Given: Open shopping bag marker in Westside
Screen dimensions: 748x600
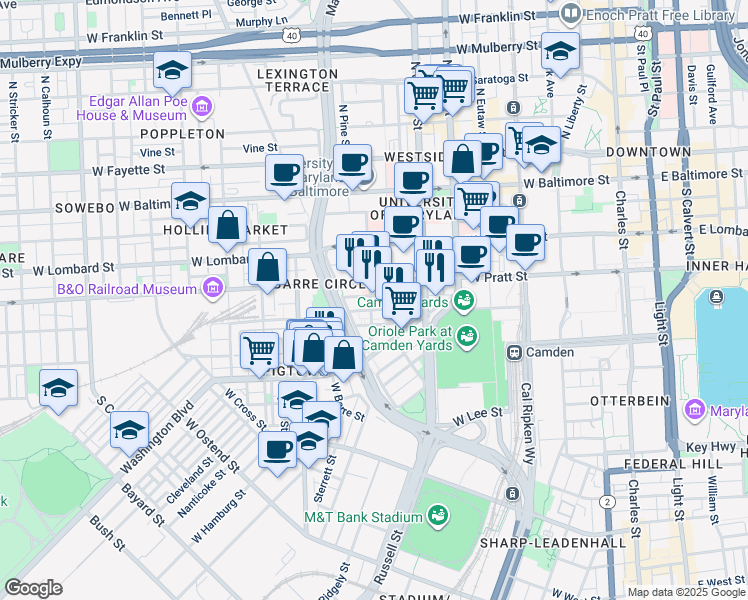Looking at the screenshot, I should tap(462, 160).
